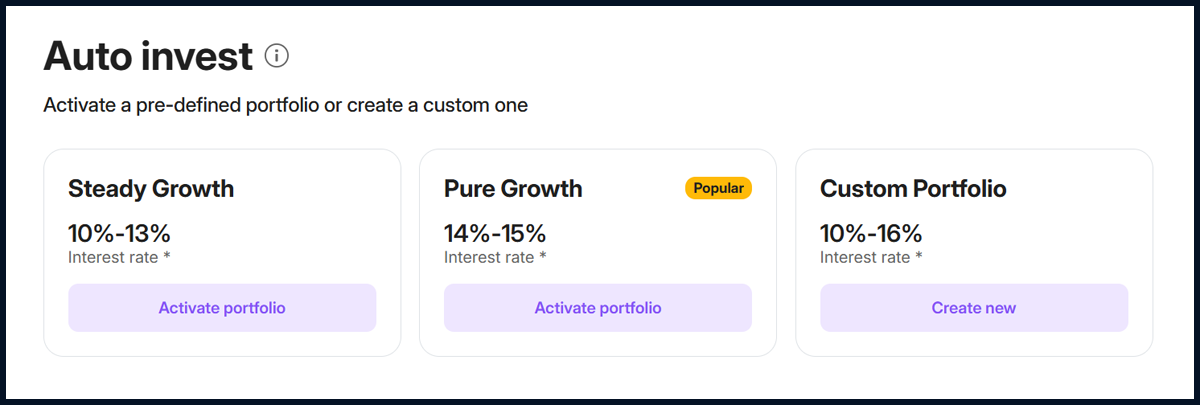Click the asterisk after Custom Portfolio interest rate
The width and height of the screenshot is (1200, 405).
919,256
